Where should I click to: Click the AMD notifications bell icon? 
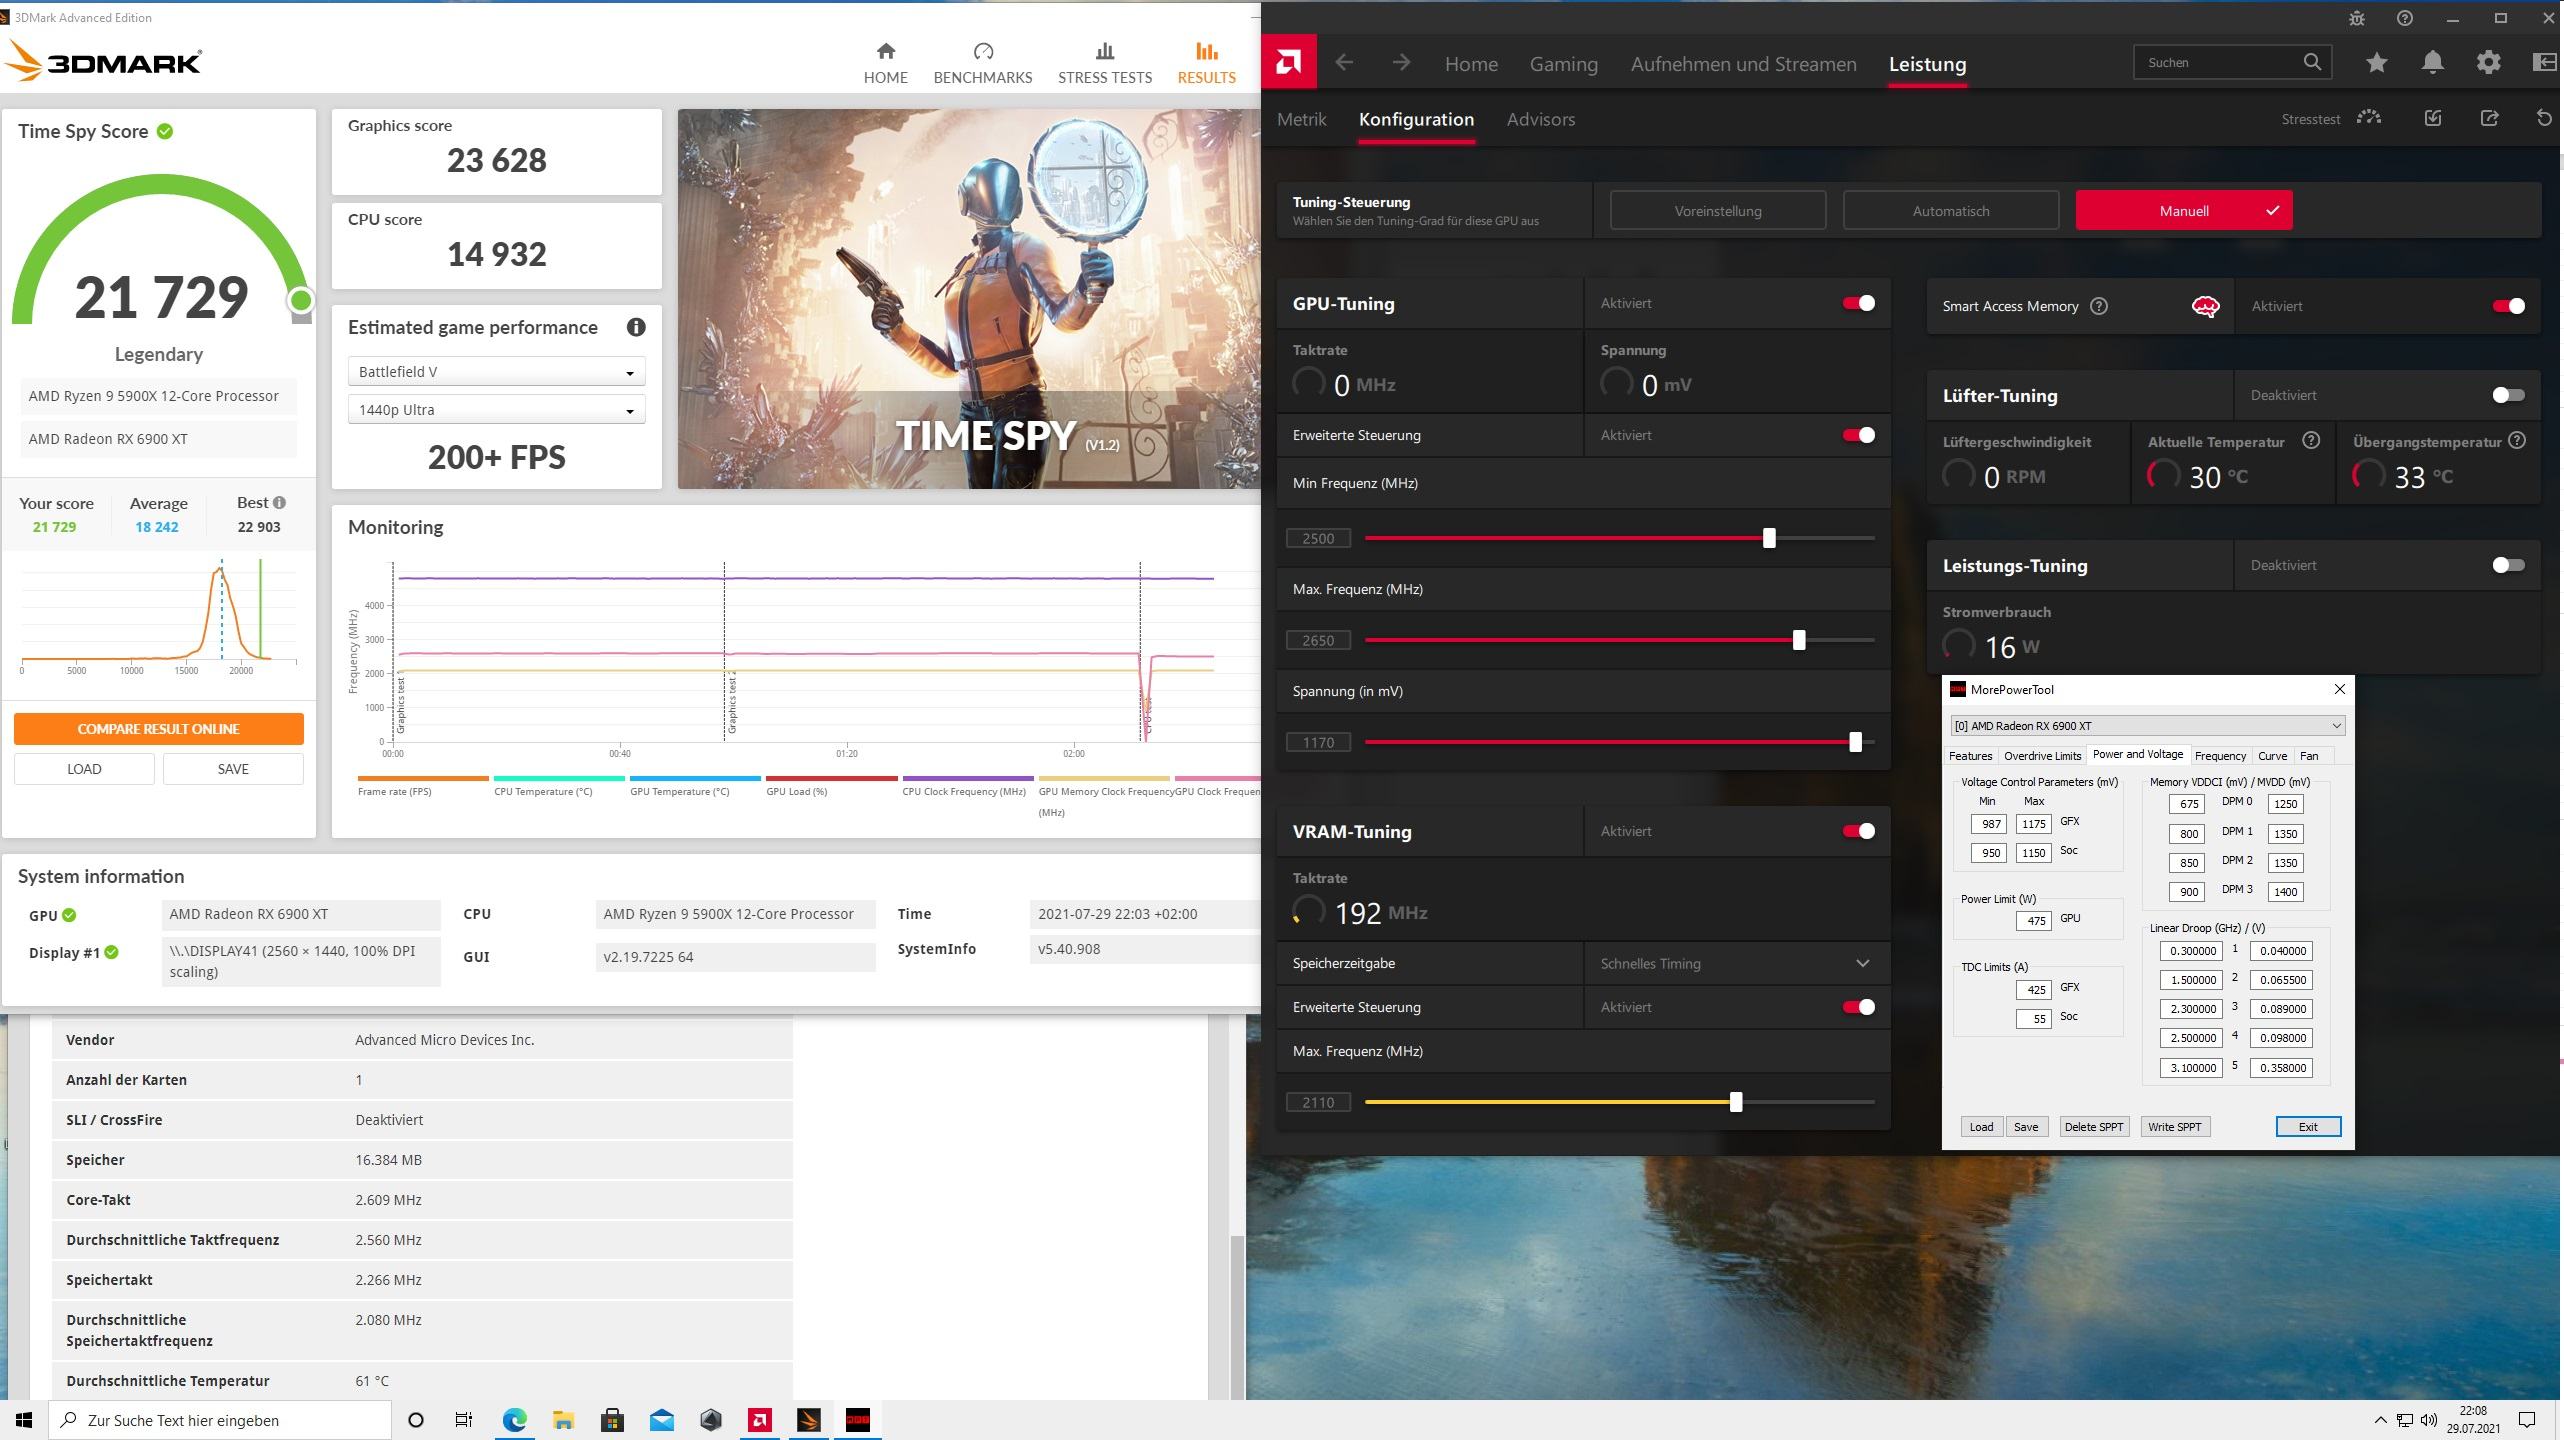(x=2432, y=63)
